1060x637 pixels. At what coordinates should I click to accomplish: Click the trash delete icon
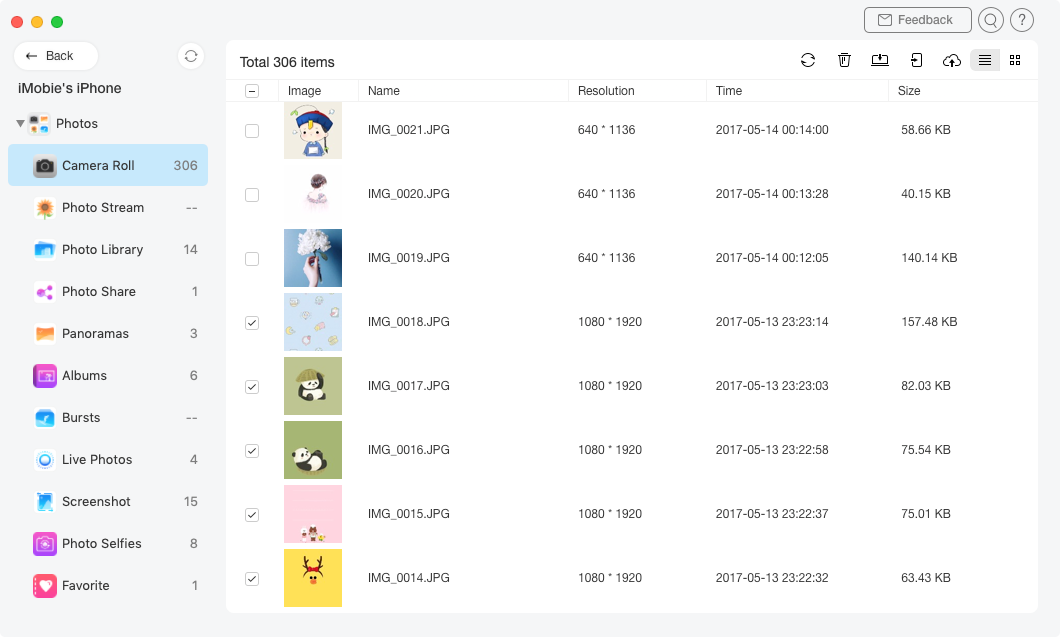point(844,61)
